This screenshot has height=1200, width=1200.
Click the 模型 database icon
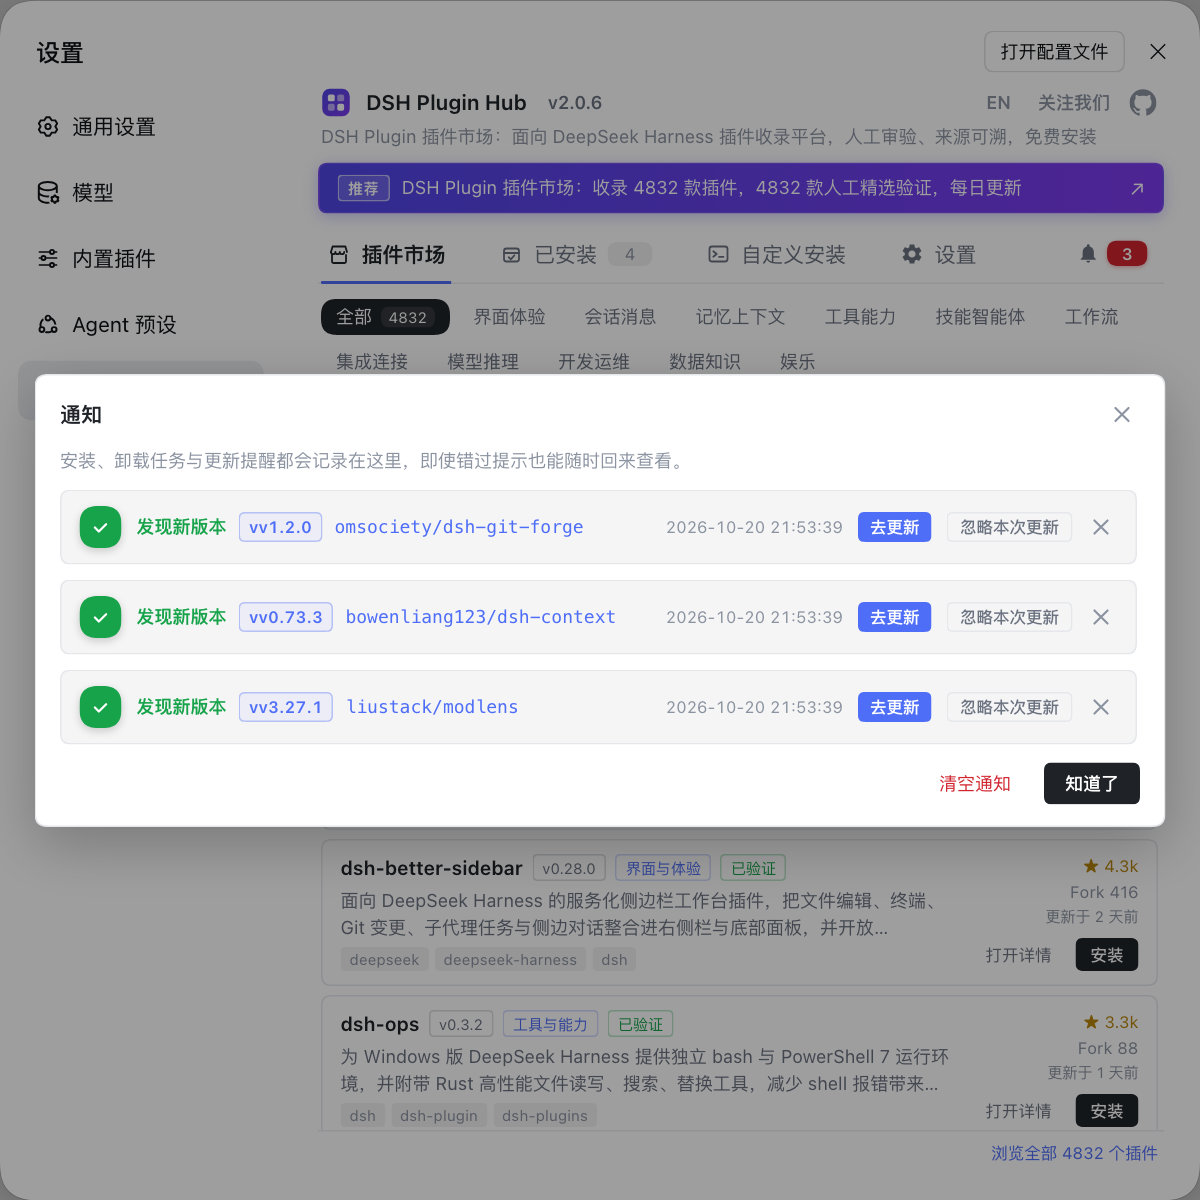[48, 193]
